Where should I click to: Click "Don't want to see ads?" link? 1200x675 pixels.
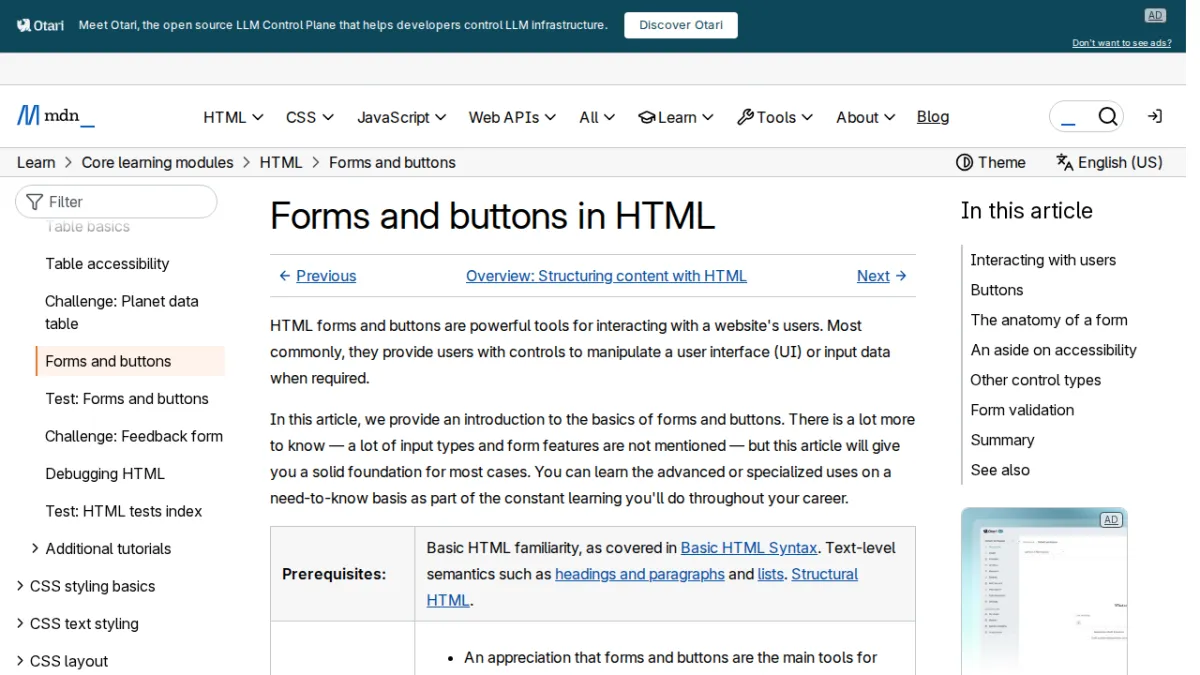coord(1122,43)
